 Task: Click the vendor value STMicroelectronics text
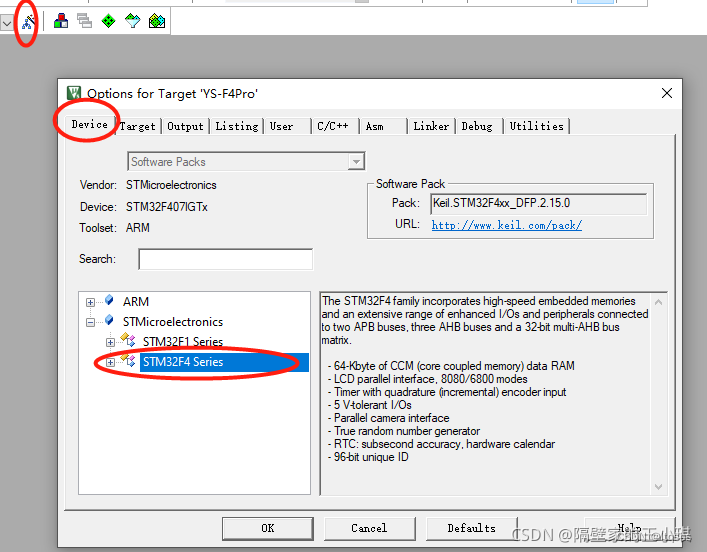171,185
